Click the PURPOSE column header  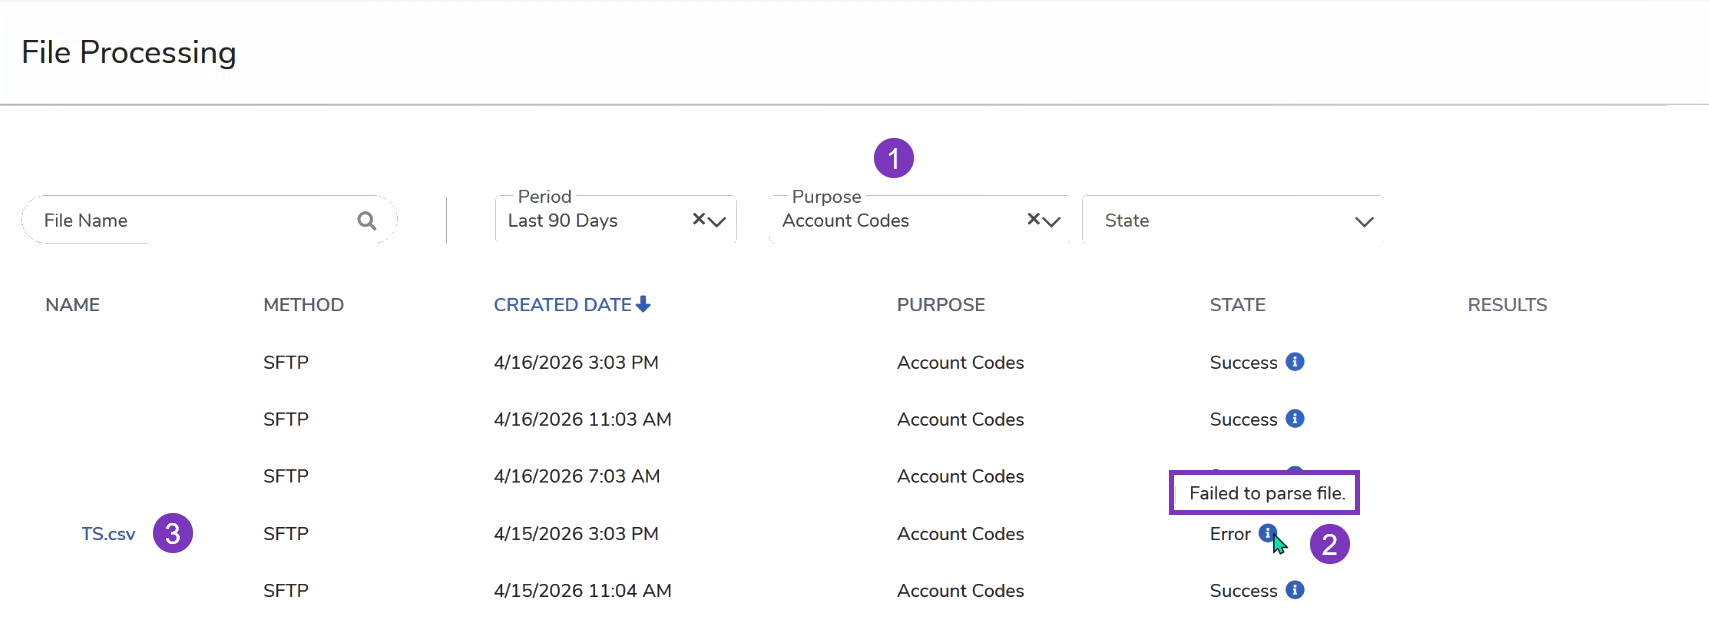point(940,305)
